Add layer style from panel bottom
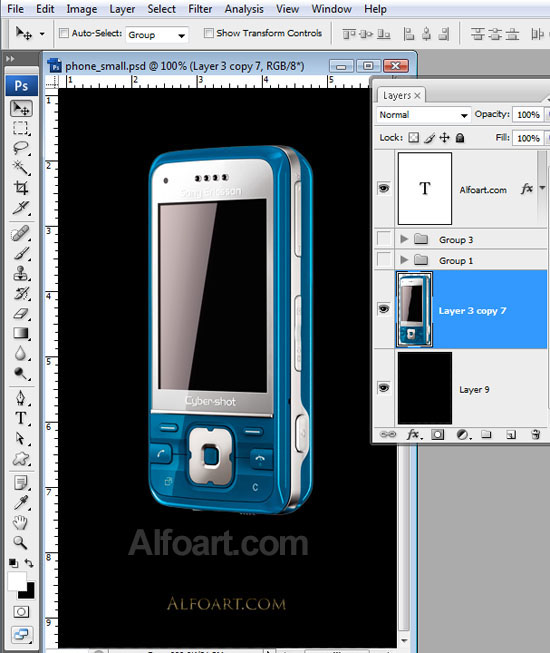Screen dimensions: 550x653 [x=414, y=434]
